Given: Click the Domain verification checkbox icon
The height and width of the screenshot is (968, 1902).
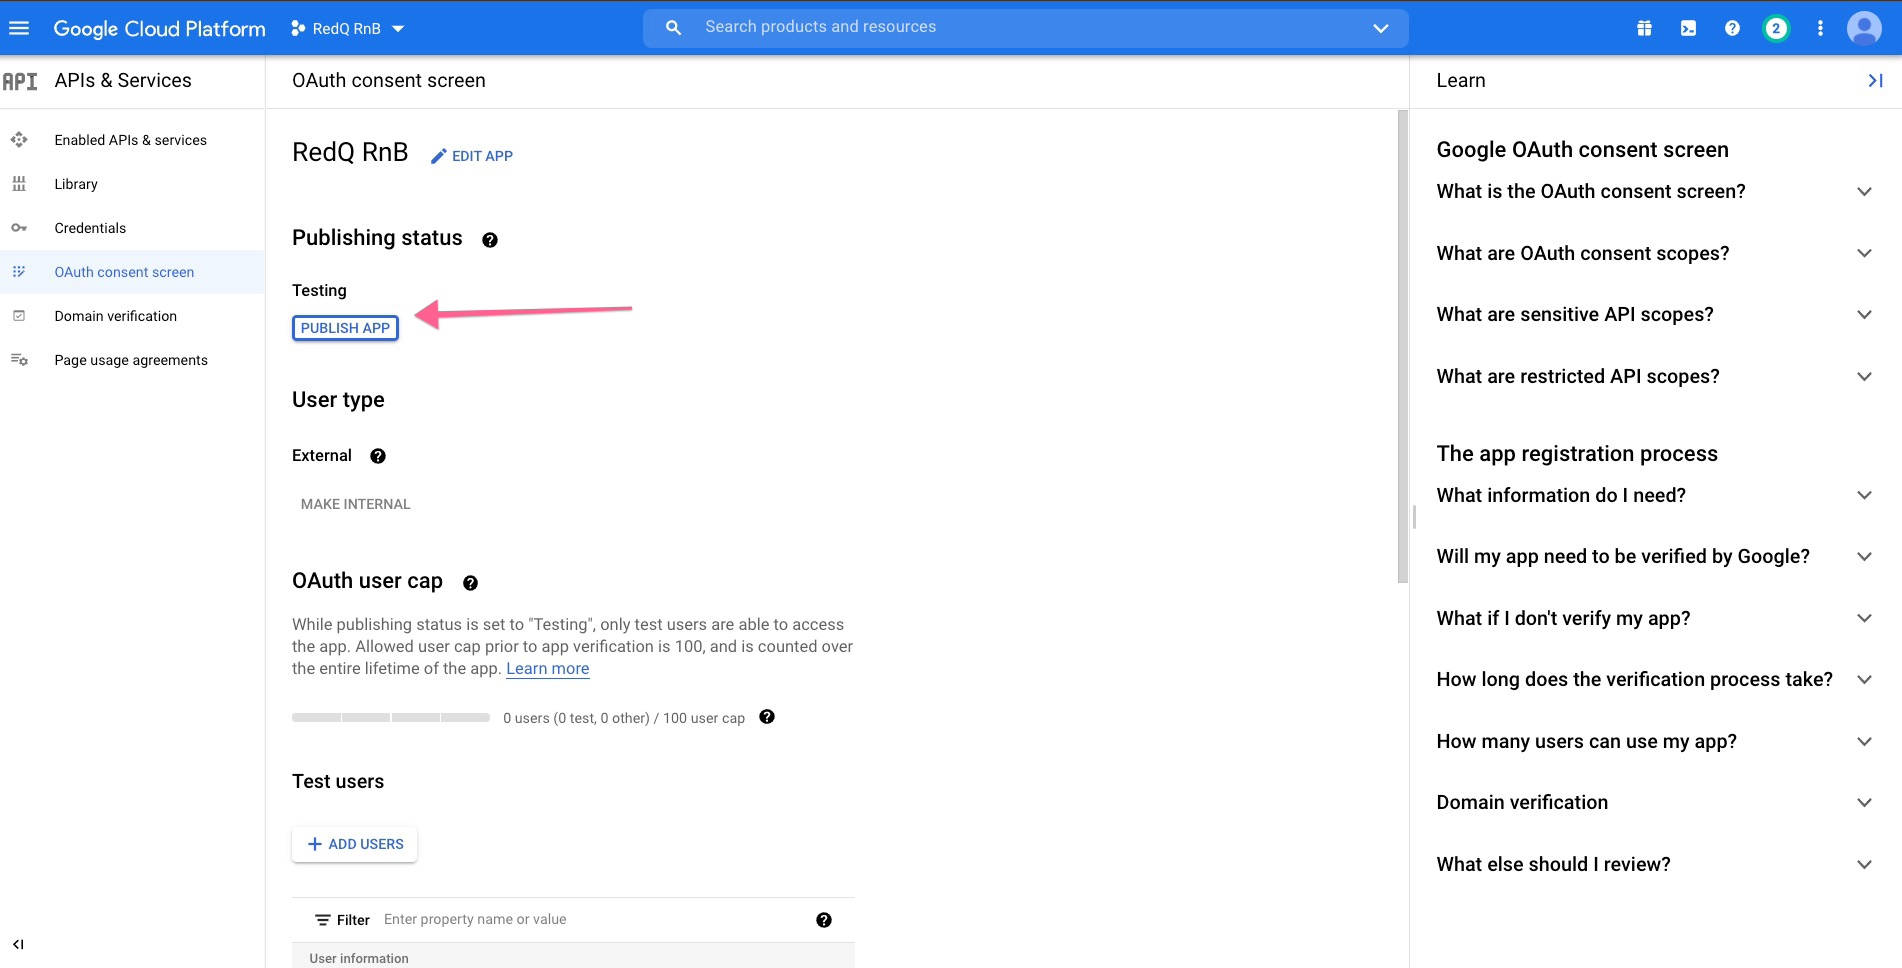Looking at the screenshot, I should [x=19, y=316].
